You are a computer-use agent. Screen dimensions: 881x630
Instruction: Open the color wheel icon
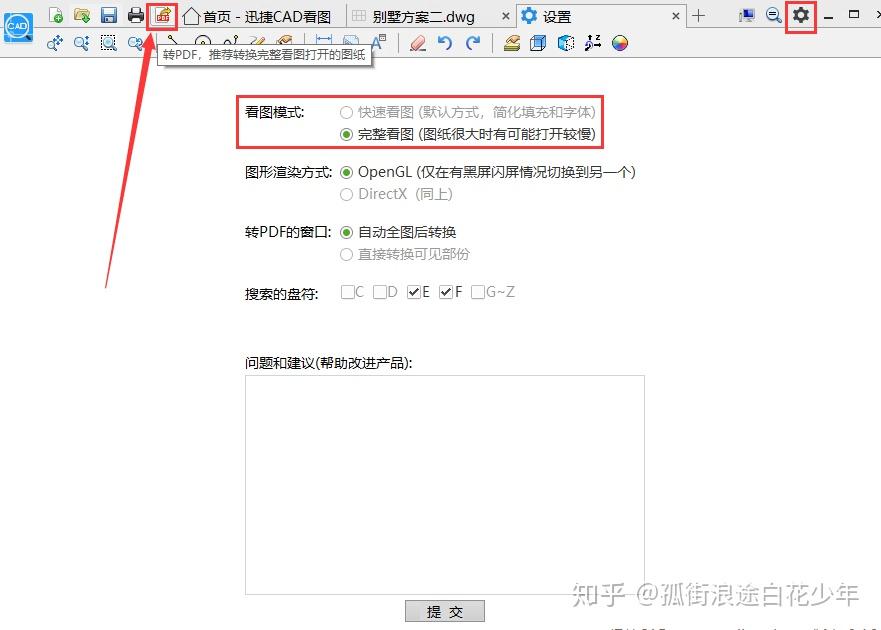point(620,43)
